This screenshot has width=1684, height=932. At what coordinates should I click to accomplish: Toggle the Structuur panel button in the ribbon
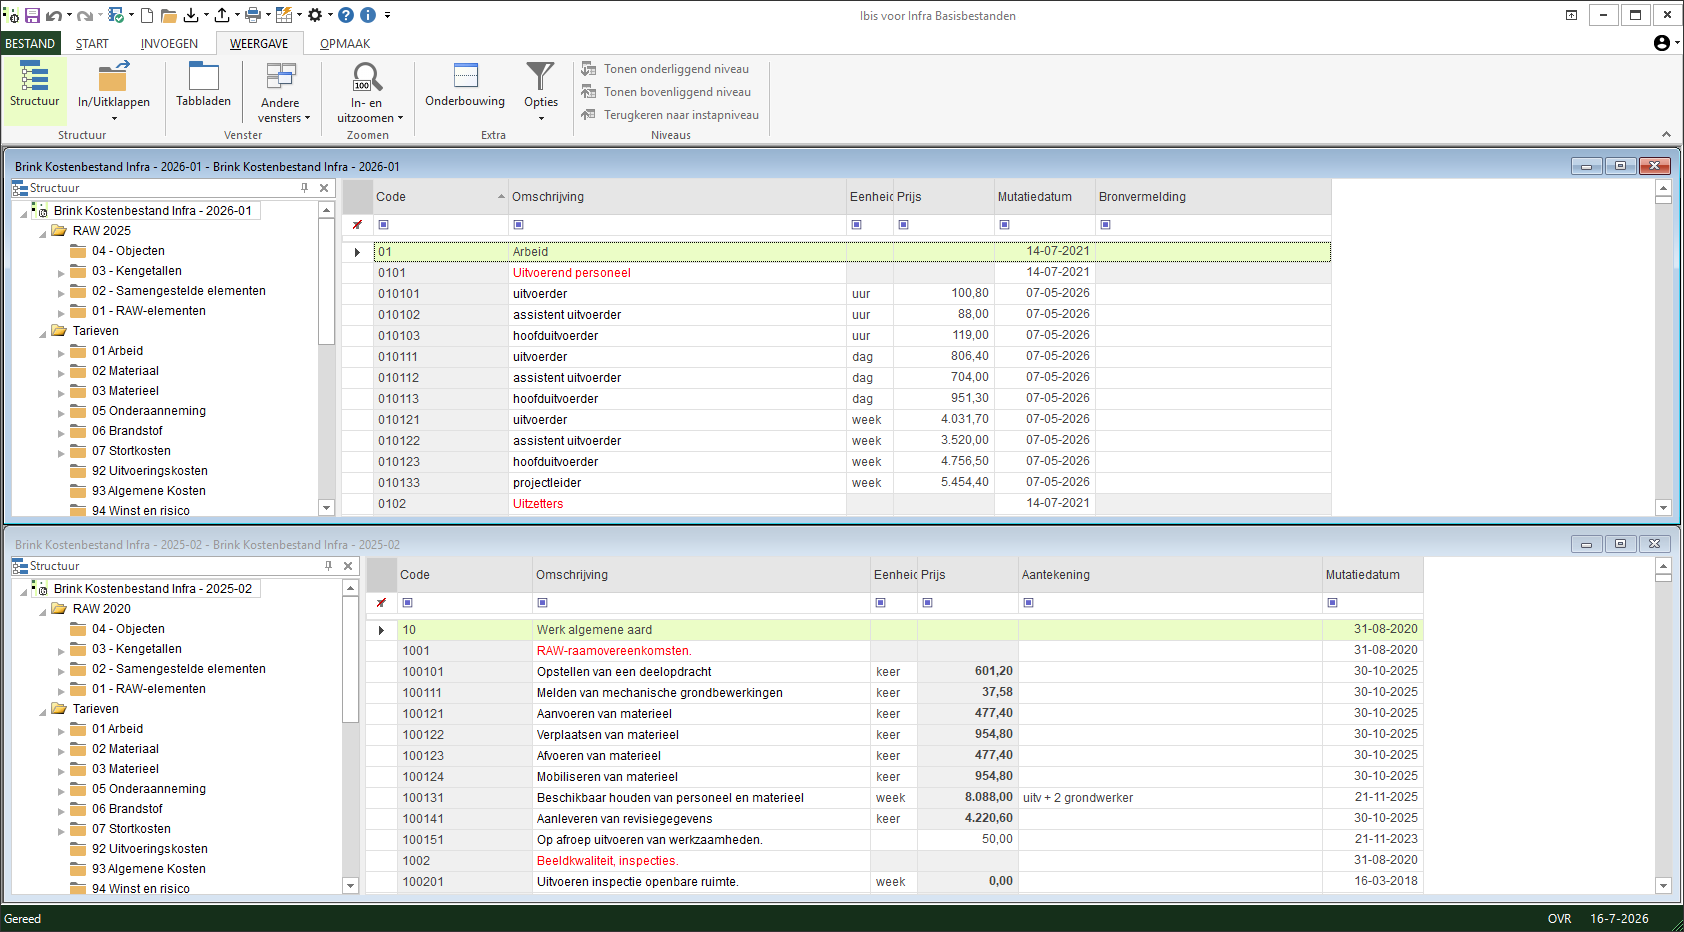coord(34,89)
